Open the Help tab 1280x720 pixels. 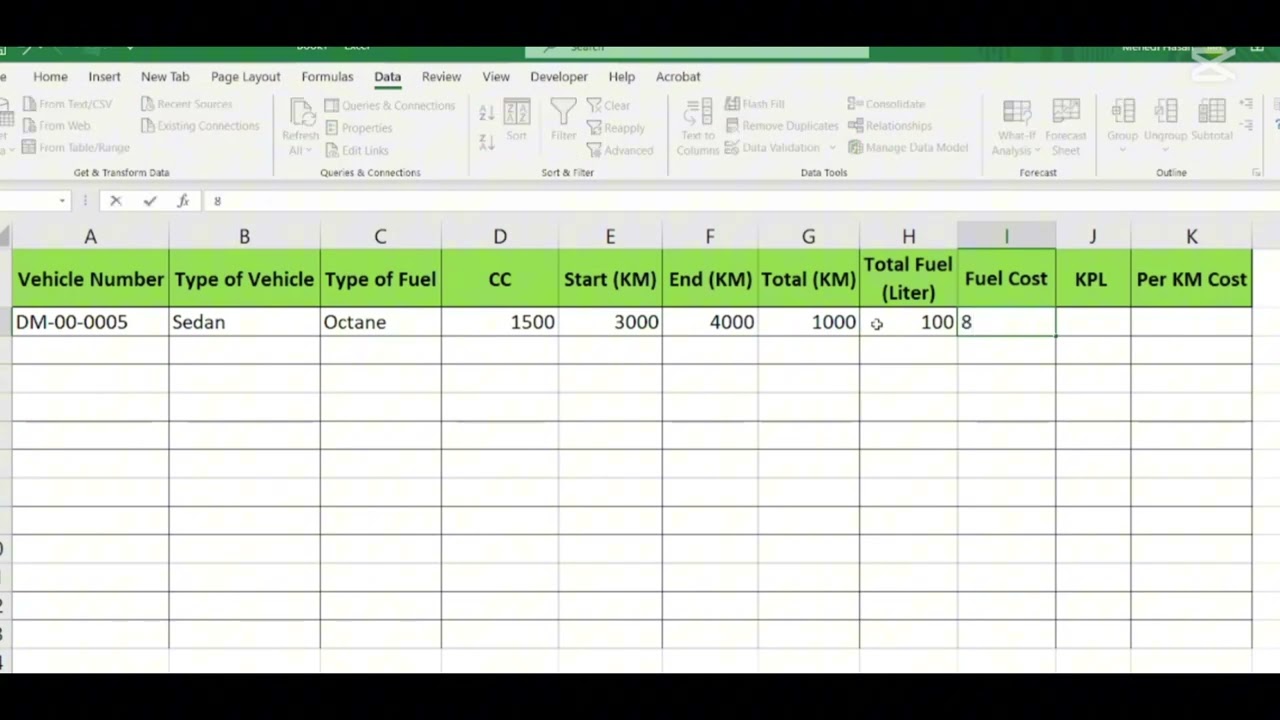click(622, 77)
